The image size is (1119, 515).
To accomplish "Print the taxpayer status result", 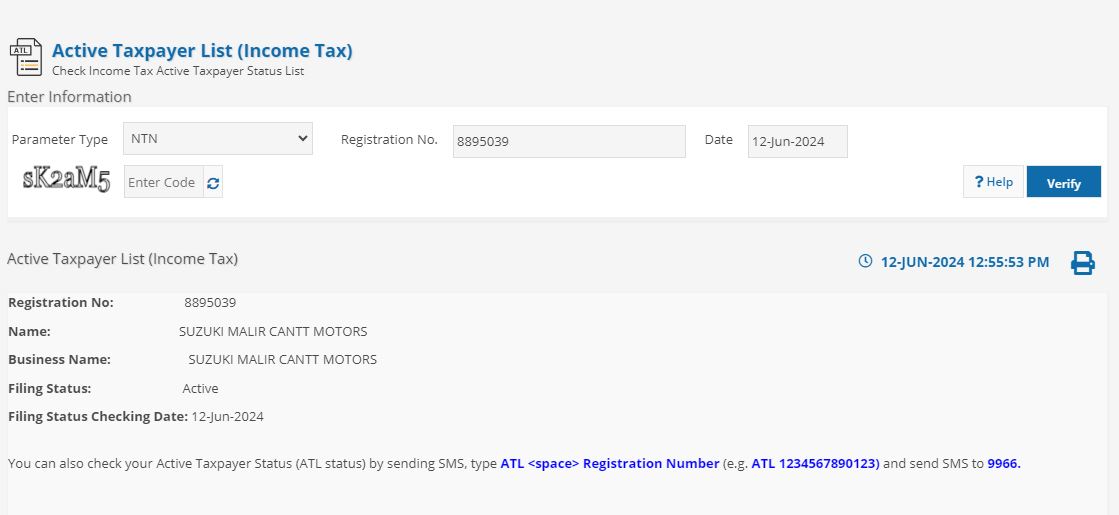I will tap(1082, 263).
